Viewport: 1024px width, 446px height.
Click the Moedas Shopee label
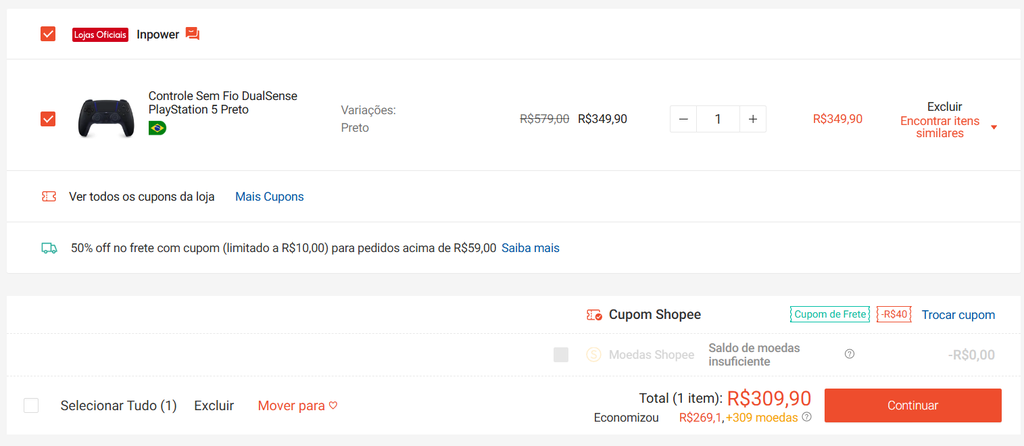(651, 355)
